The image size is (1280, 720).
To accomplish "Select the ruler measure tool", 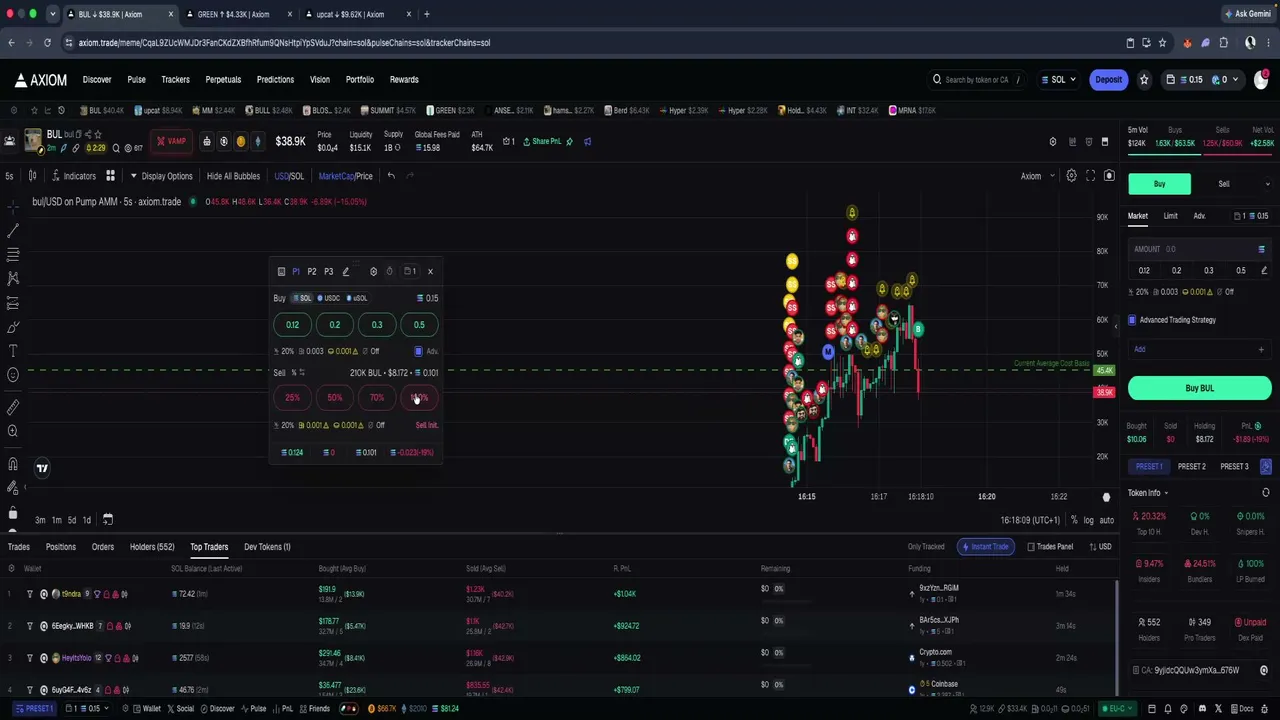I will pos(13,407).
